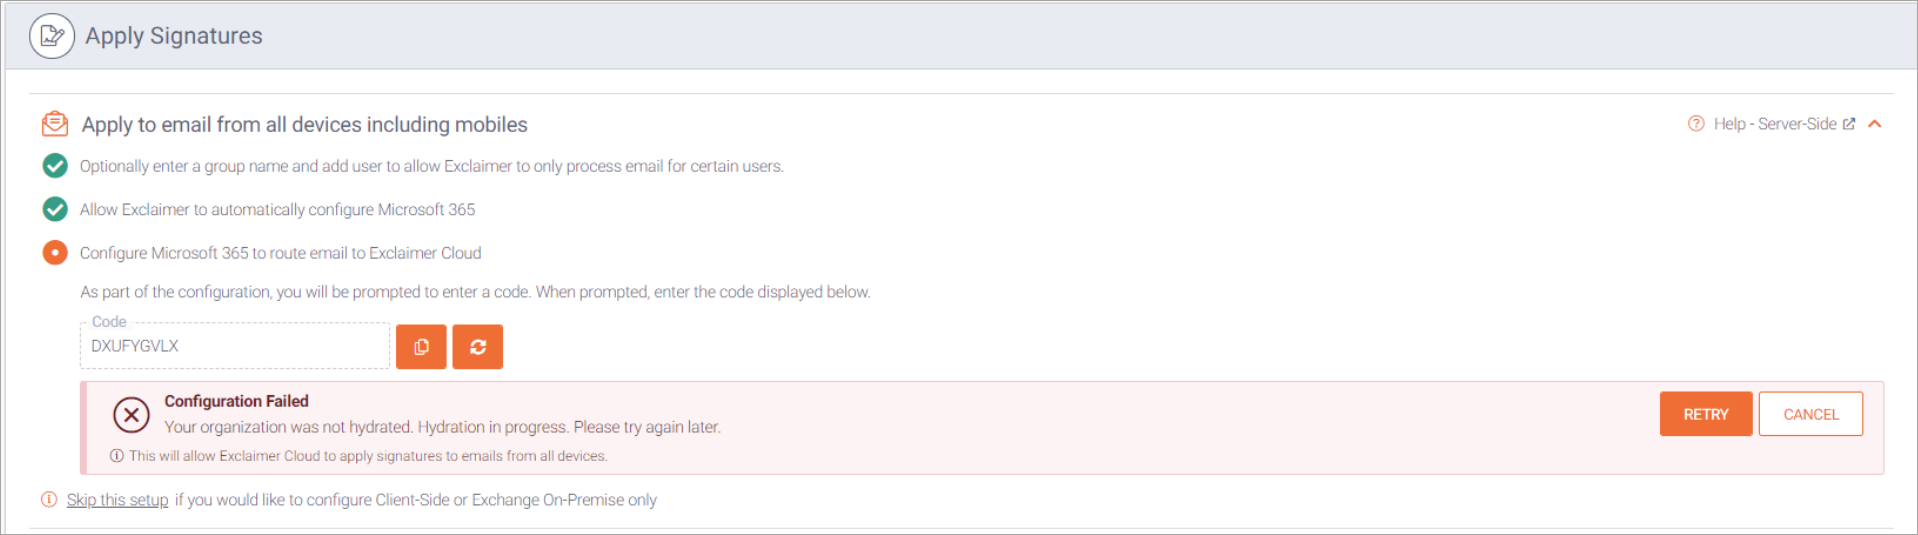Viewport: 1918px width, 535px height.
Task: Click the info icon in the error panel
Action: pyautogui.click(x=117, y=456)
